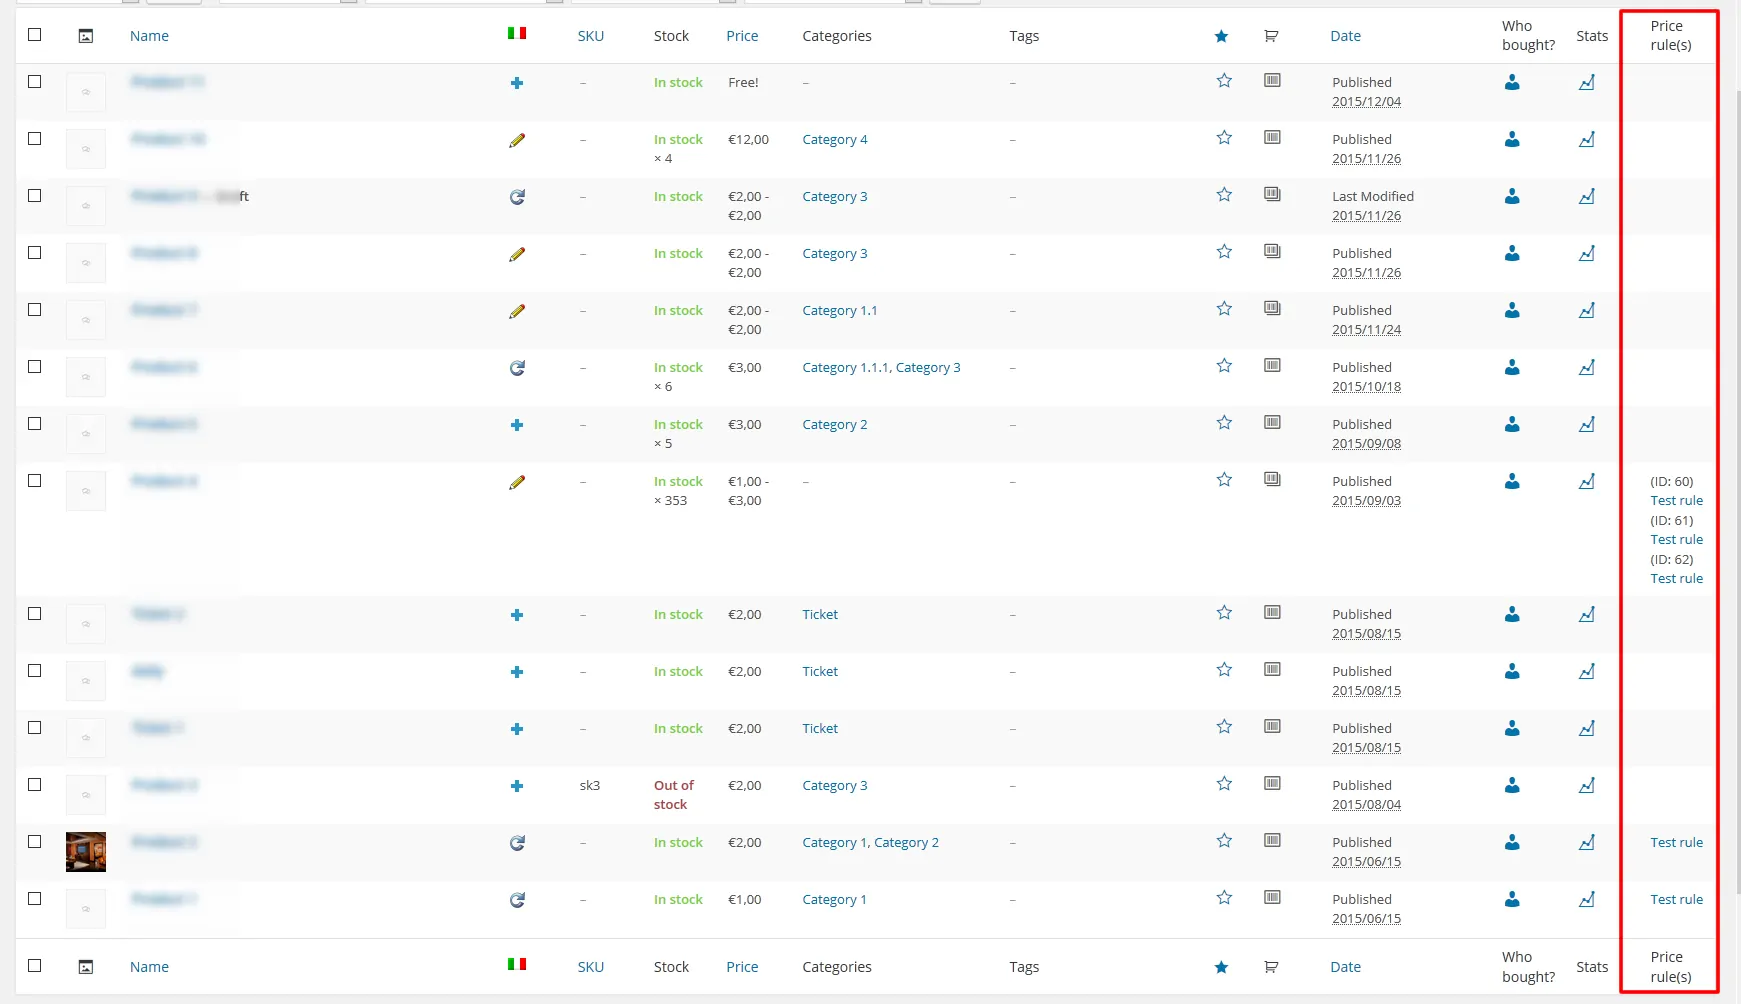Click the plus translation icon on the Free product row
This screenshot has height=1004, width=1741.
click(517, 83)
